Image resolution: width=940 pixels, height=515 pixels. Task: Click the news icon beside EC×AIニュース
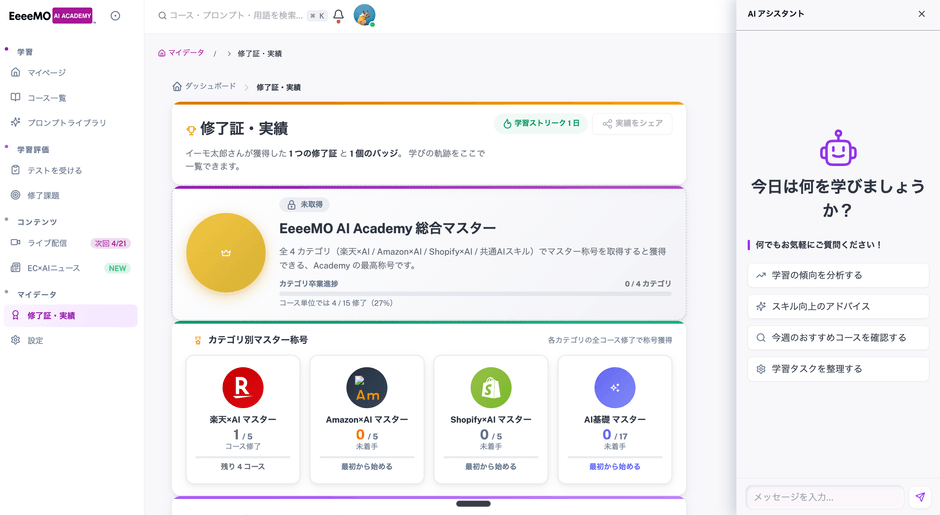16,267
